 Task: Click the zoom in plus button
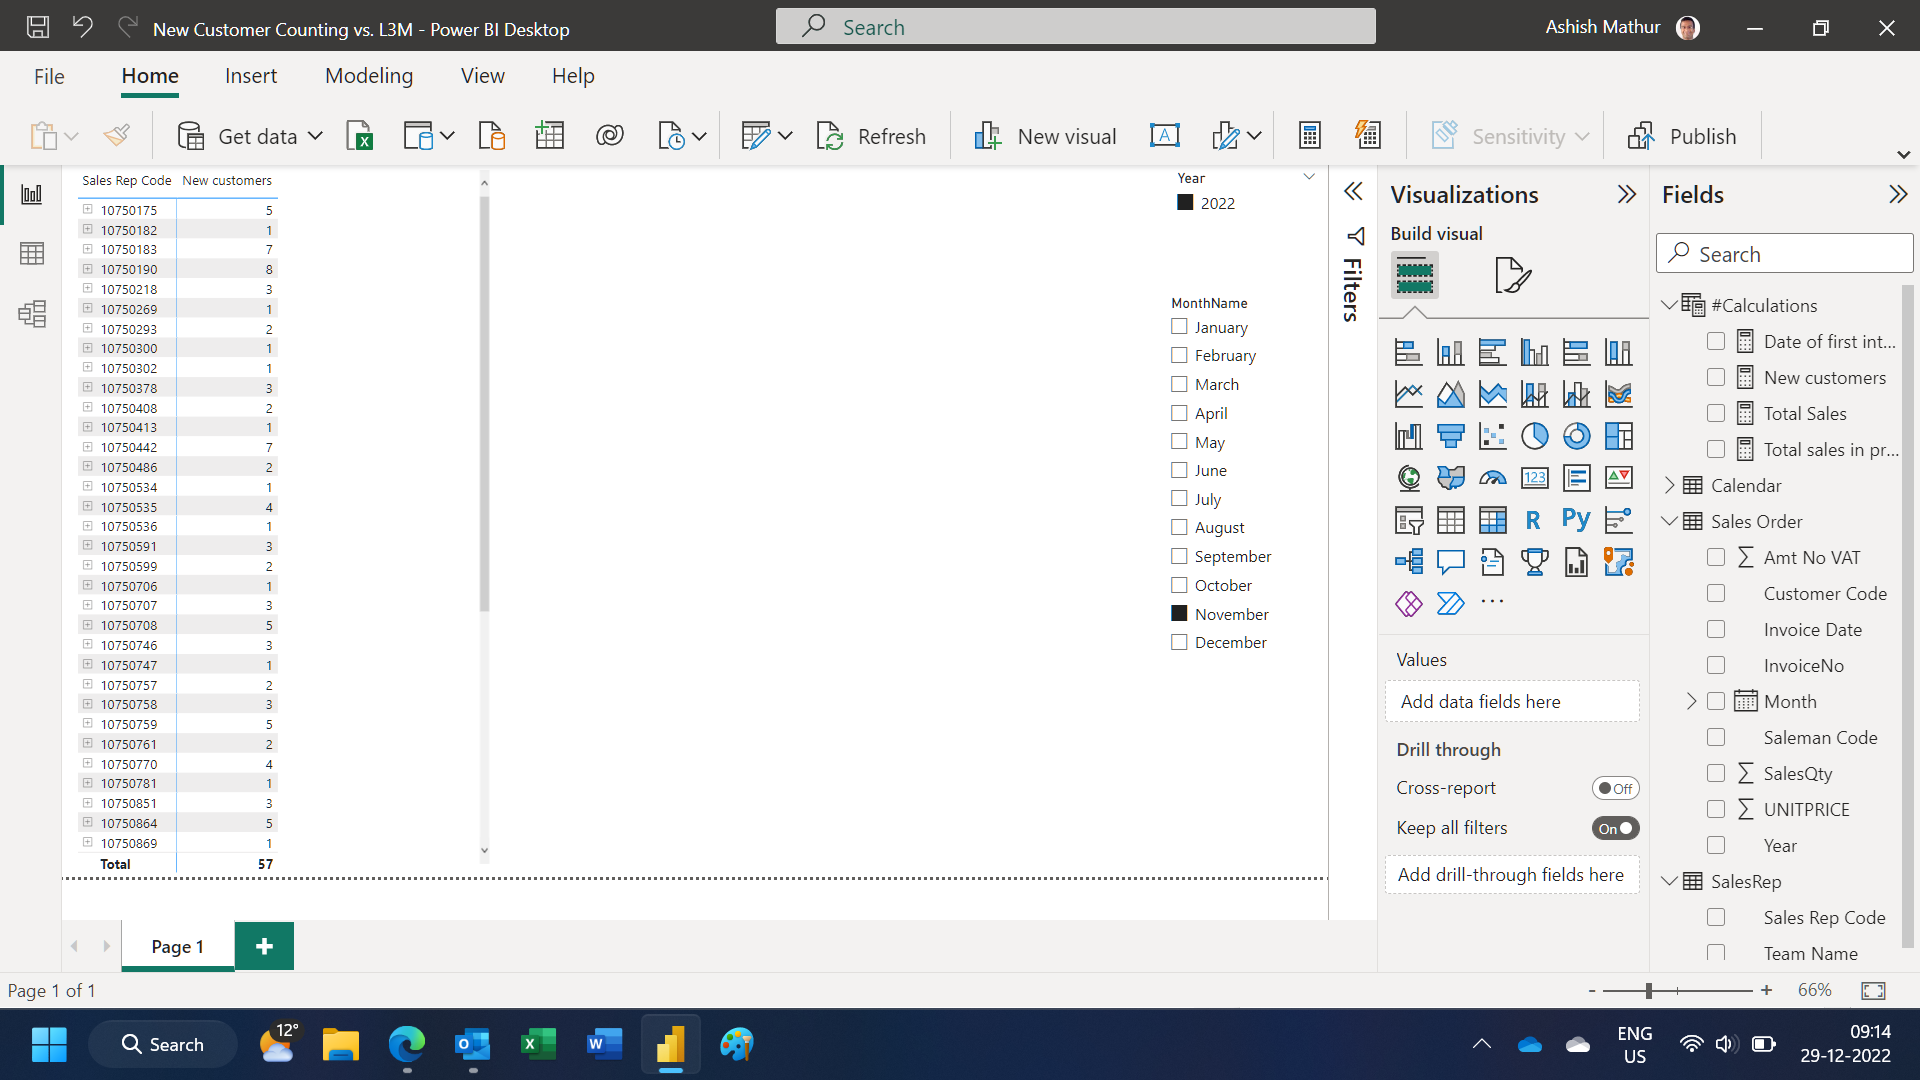(x=1767, y=990)
